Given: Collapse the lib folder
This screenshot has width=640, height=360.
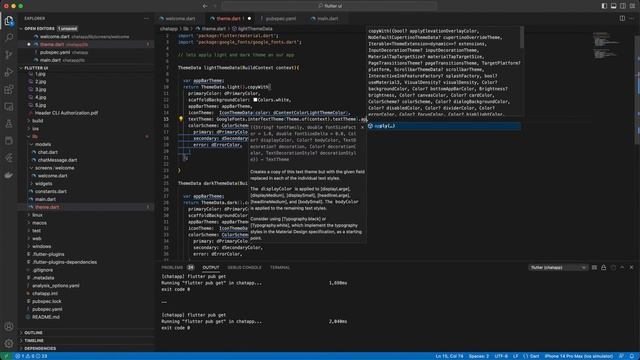Looking at the screenshot, I should click(x=35, y=136).
